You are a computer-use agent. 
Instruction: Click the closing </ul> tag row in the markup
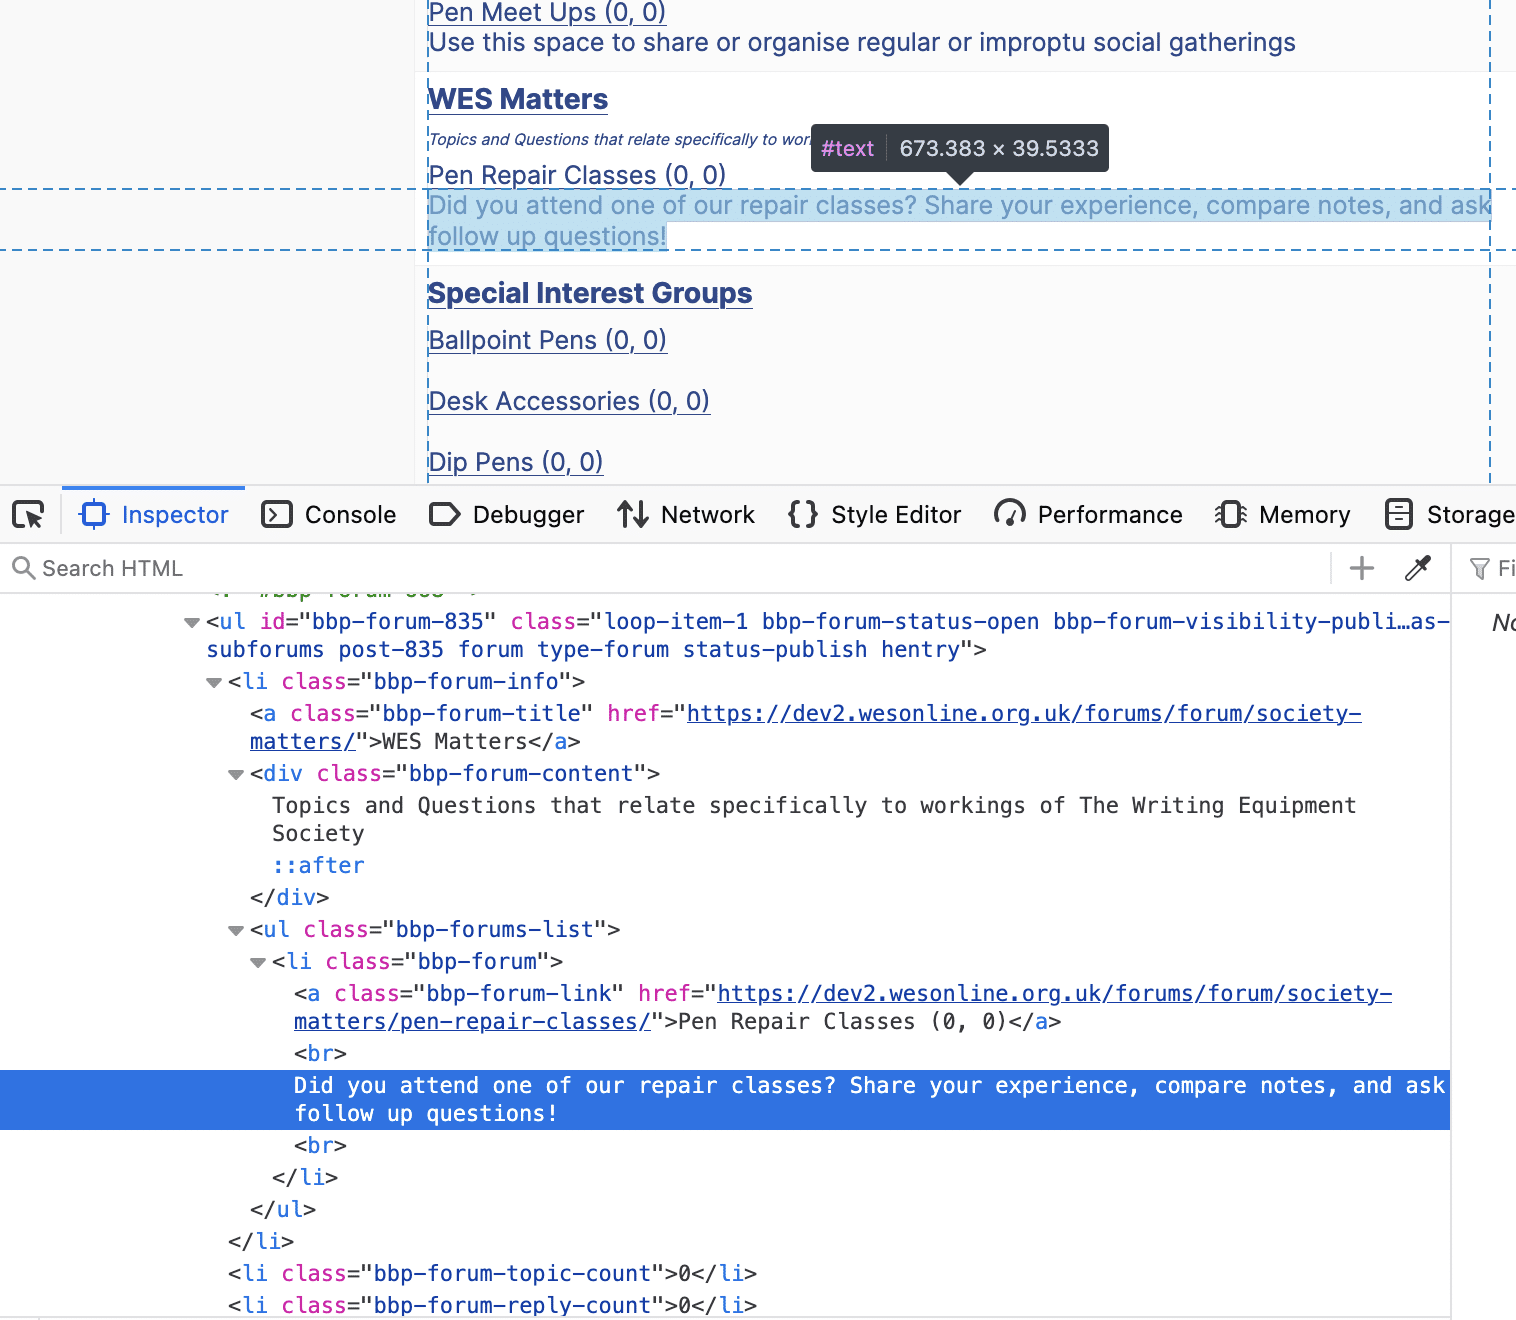tap(283, 1209)
